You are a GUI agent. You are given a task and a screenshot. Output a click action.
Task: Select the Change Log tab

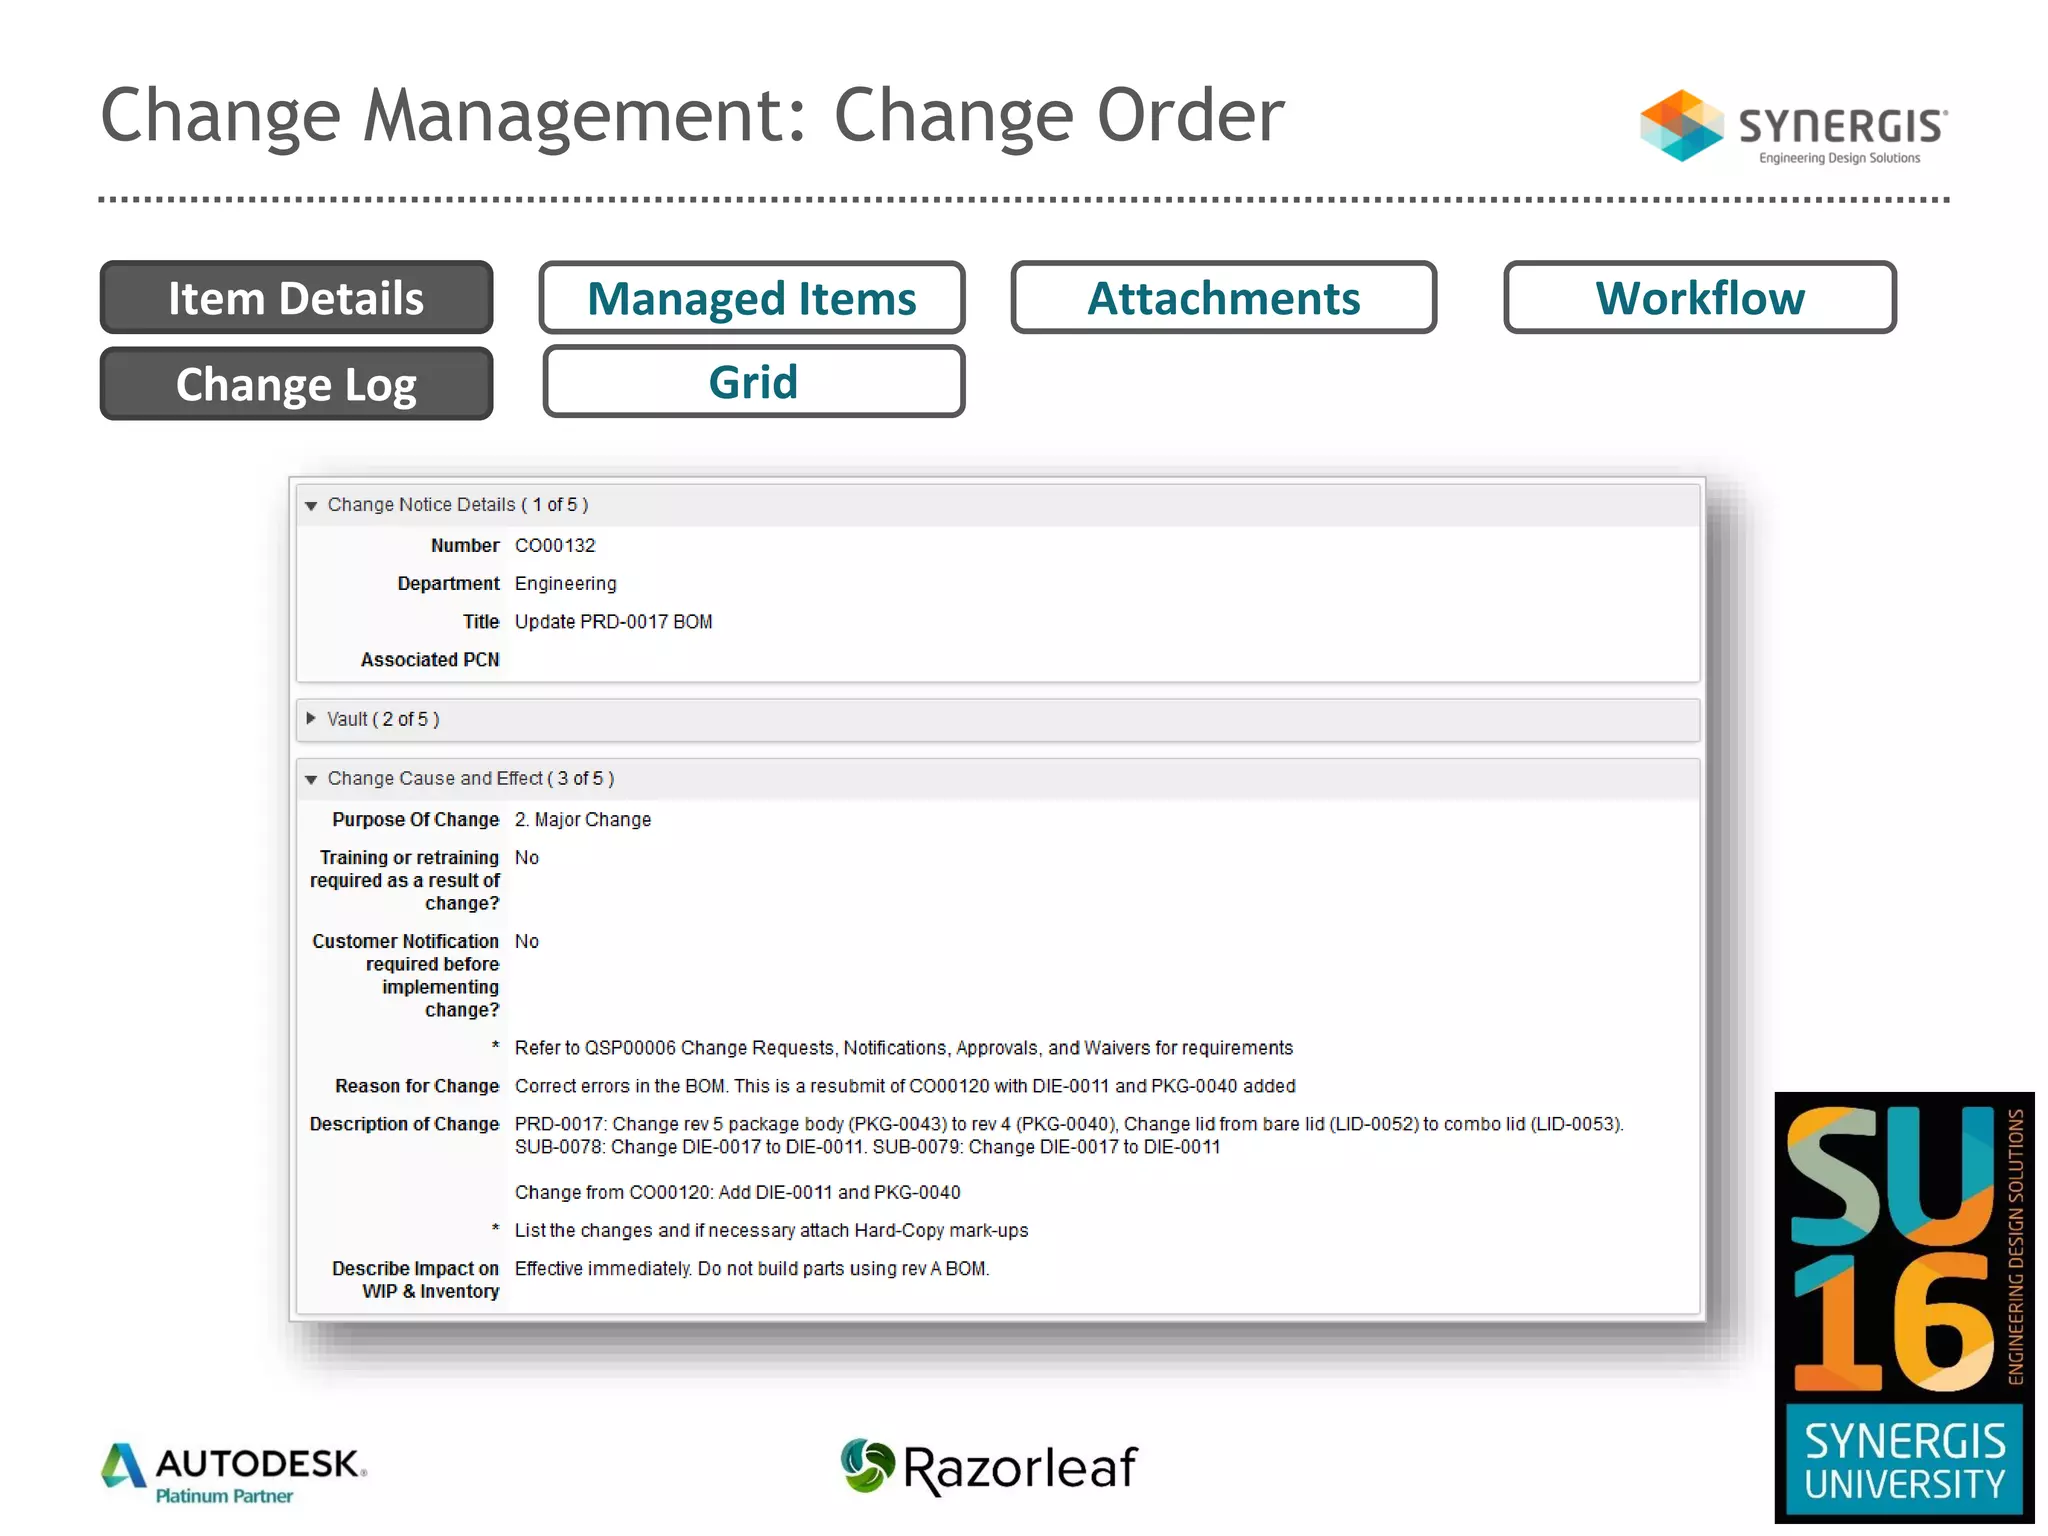(x=296, y=384)
